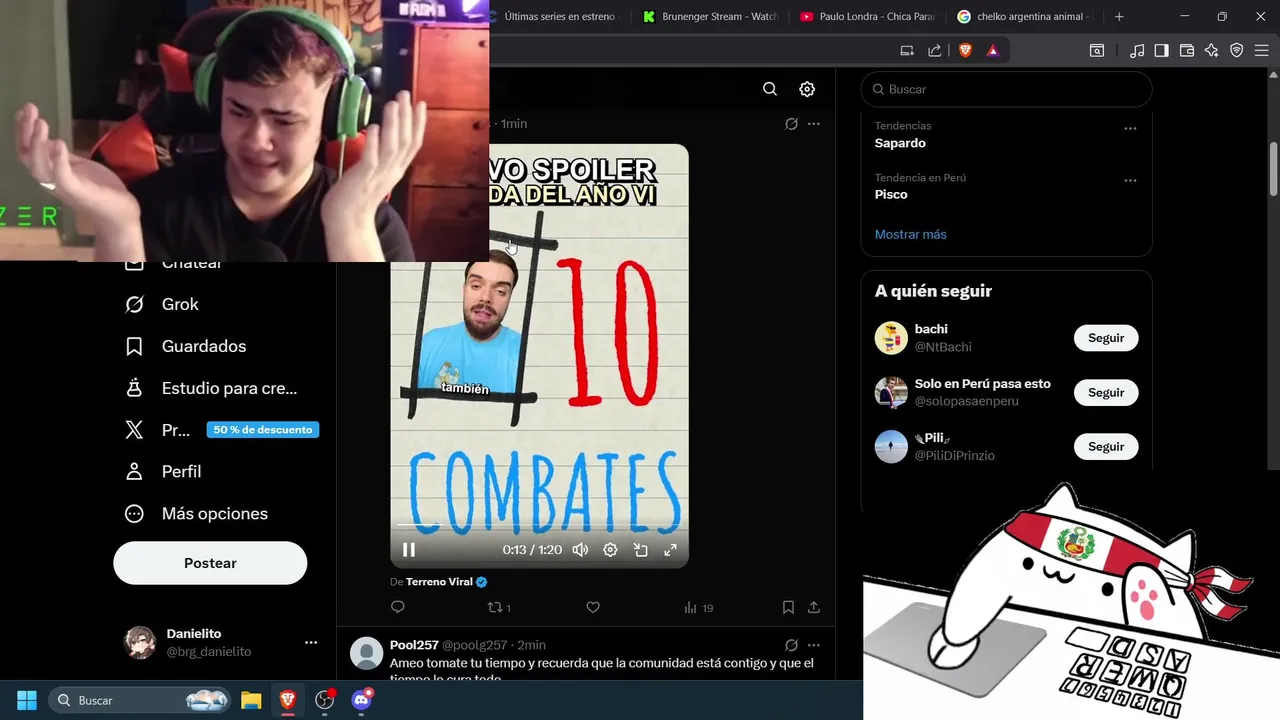The image size is (1280, 720).
Task: Like the video post heart icon
Action: click(593, 607)
